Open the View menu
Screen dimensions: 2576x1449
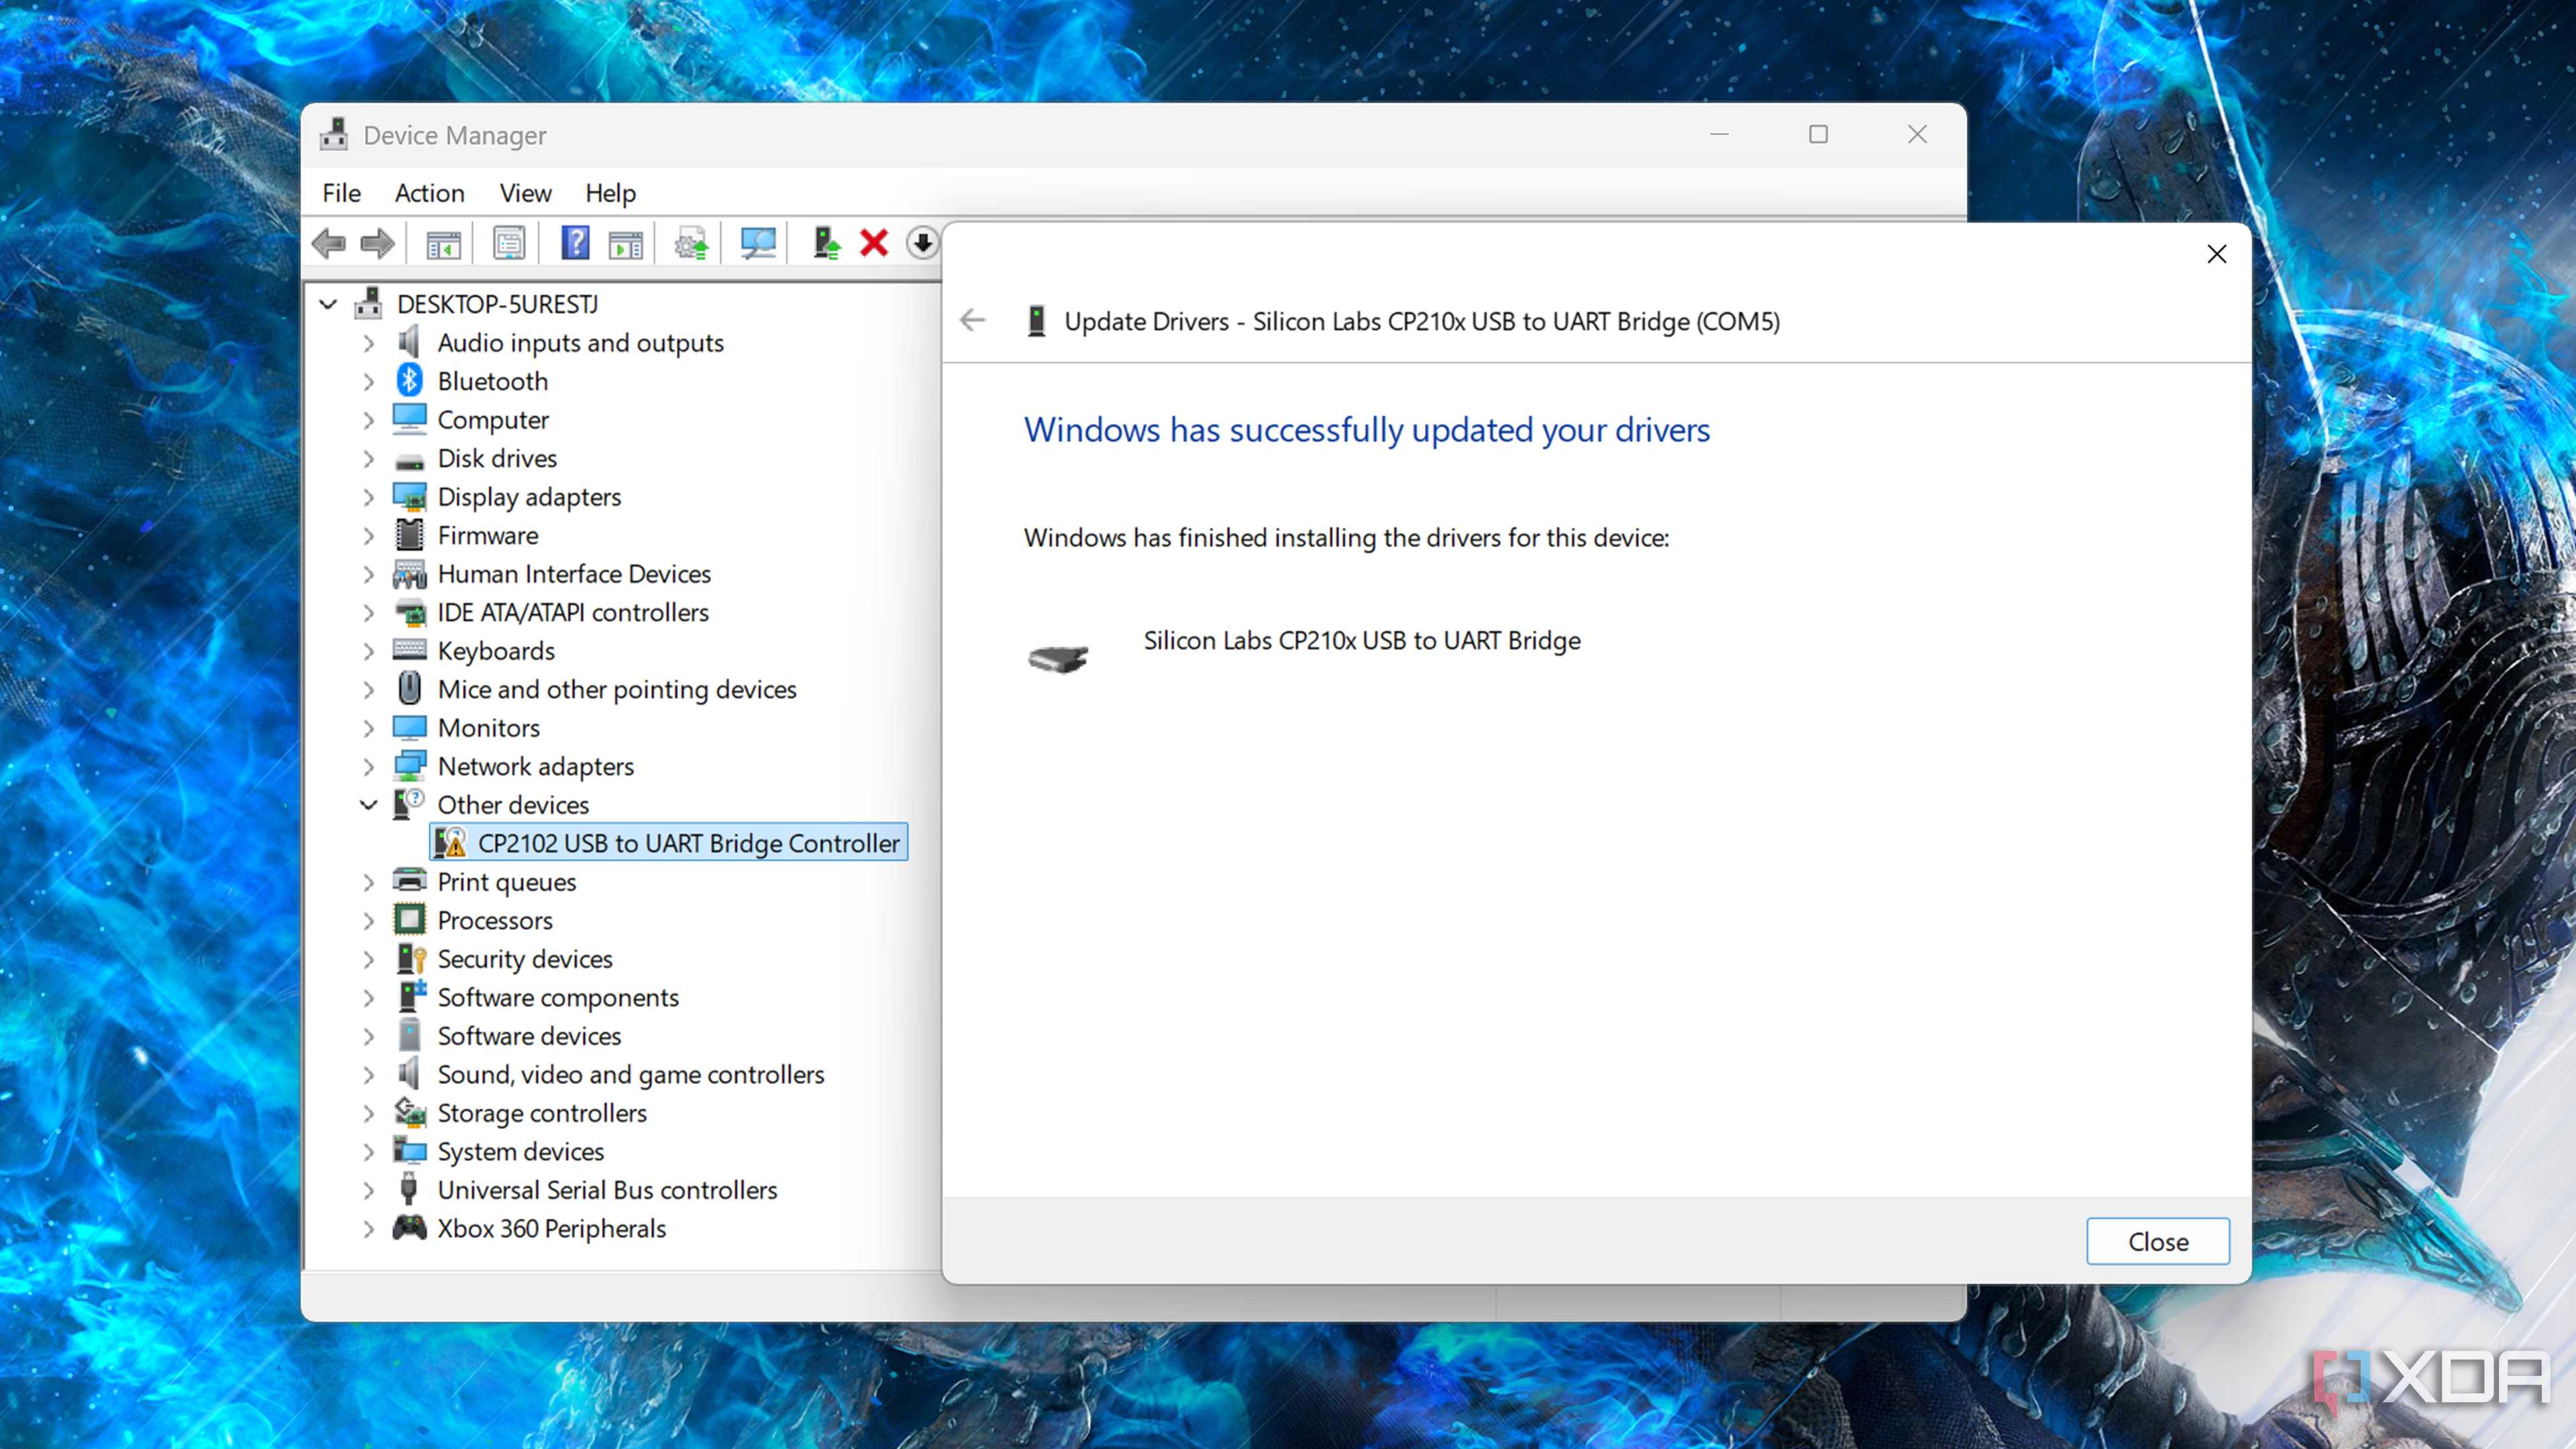tap(525, 192)
